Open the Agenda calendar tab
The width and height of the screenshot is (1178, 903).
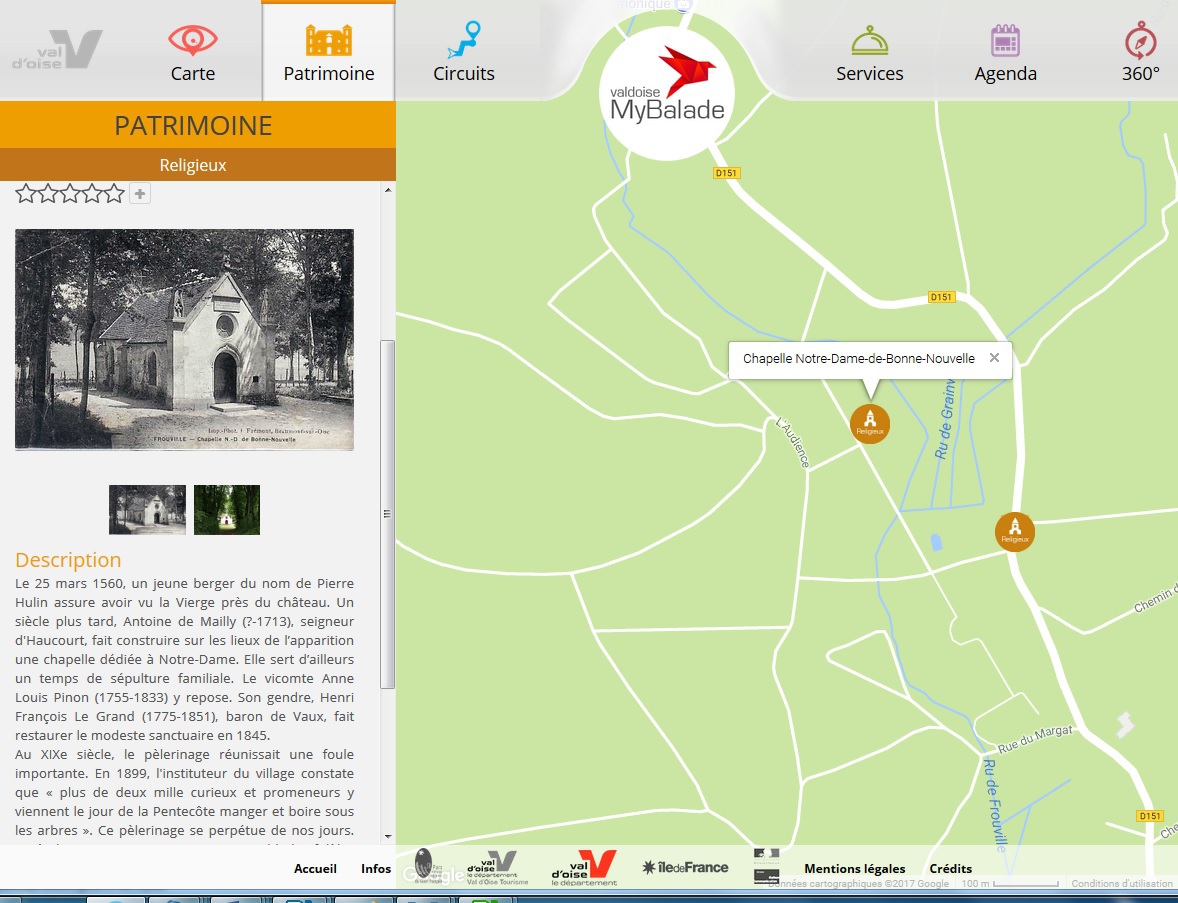tap(1005, 53)
